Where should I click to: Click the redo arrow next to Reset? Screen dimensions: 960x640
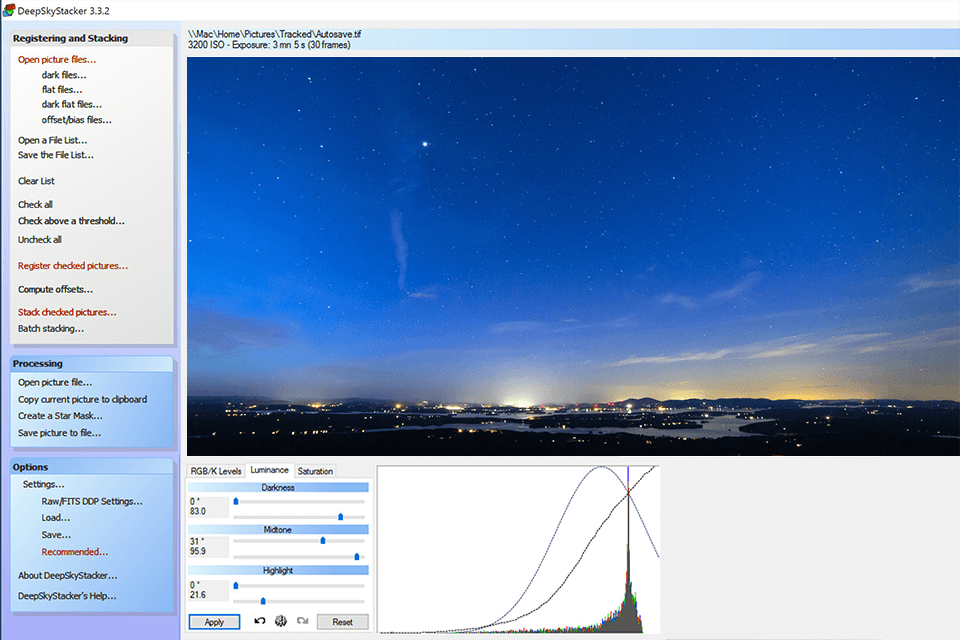click(301, 621)
